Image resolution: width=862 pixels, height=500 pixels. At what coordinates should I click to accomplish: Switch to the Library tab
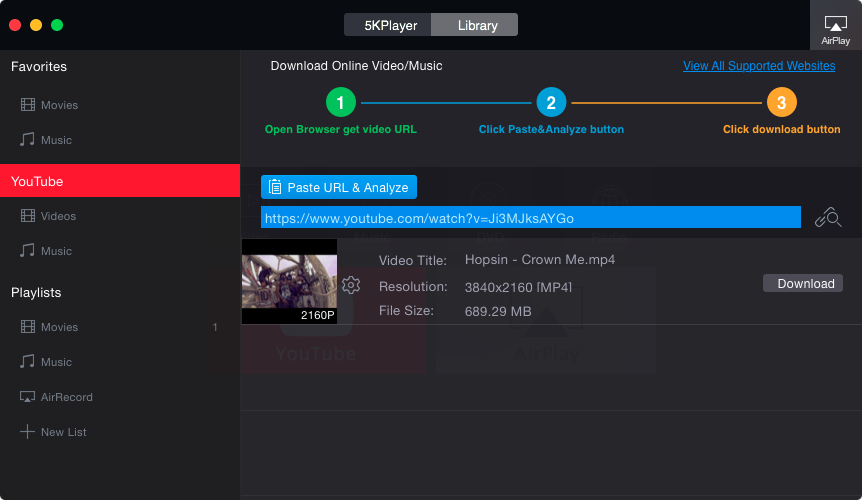coord(474,25)
